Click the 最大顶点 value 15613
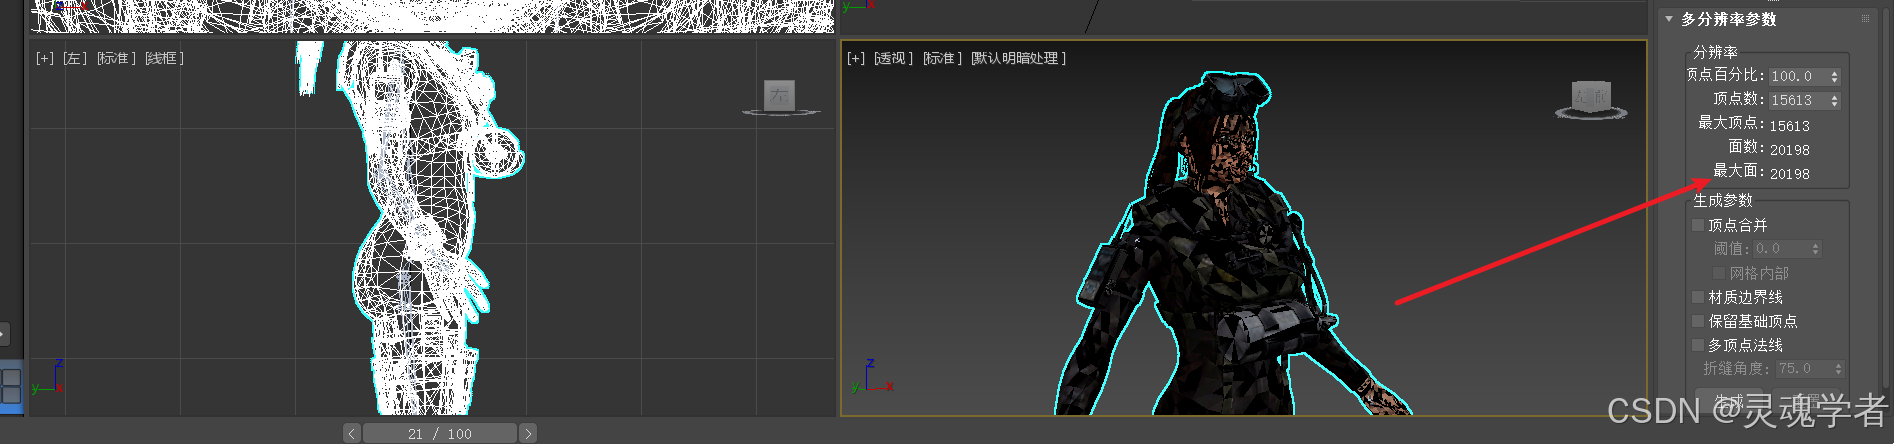Image resolution: width=1894 pixels, height=444 pixels. (1790, 126)
